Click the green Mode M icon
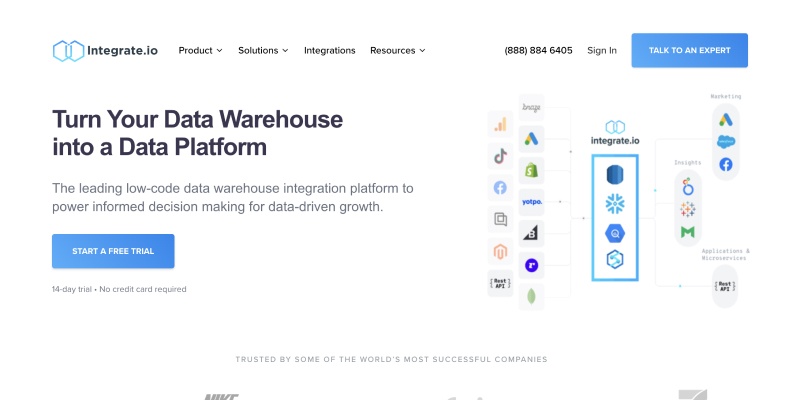The image size is (800, 400). coord(688,232)
